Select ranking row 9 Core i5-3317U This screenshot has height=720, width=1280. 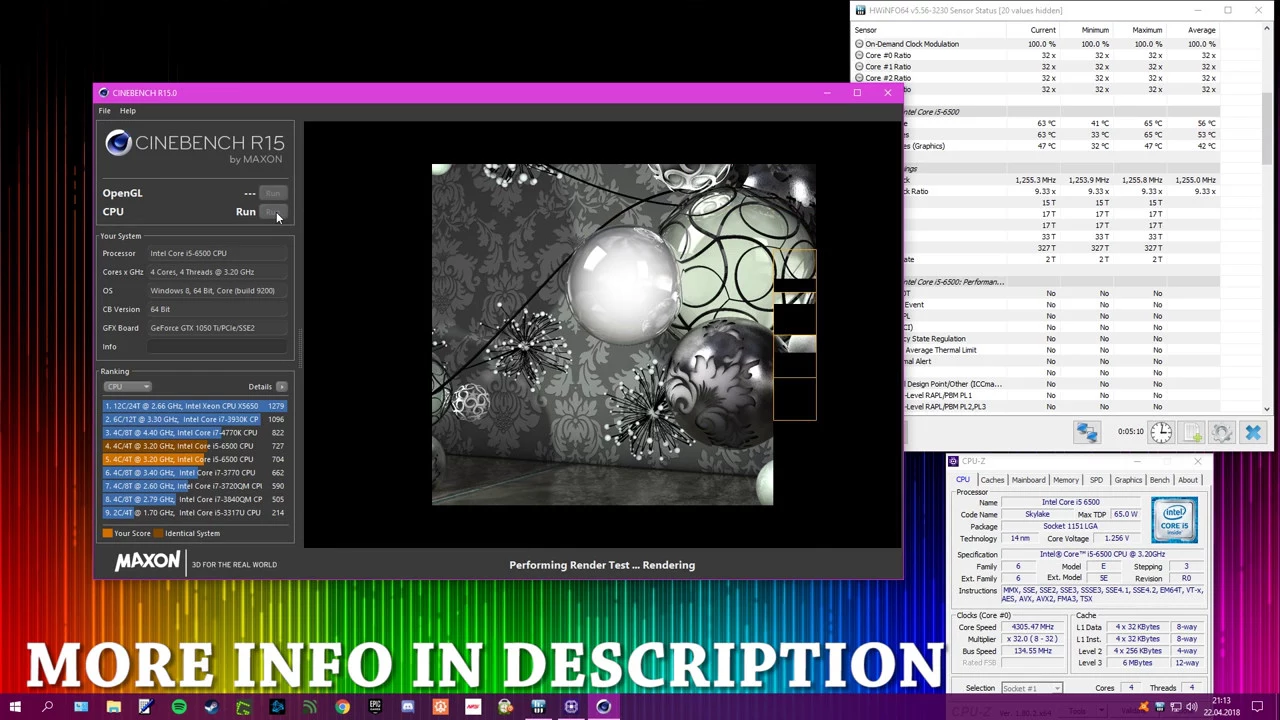(x=195, y=513)
